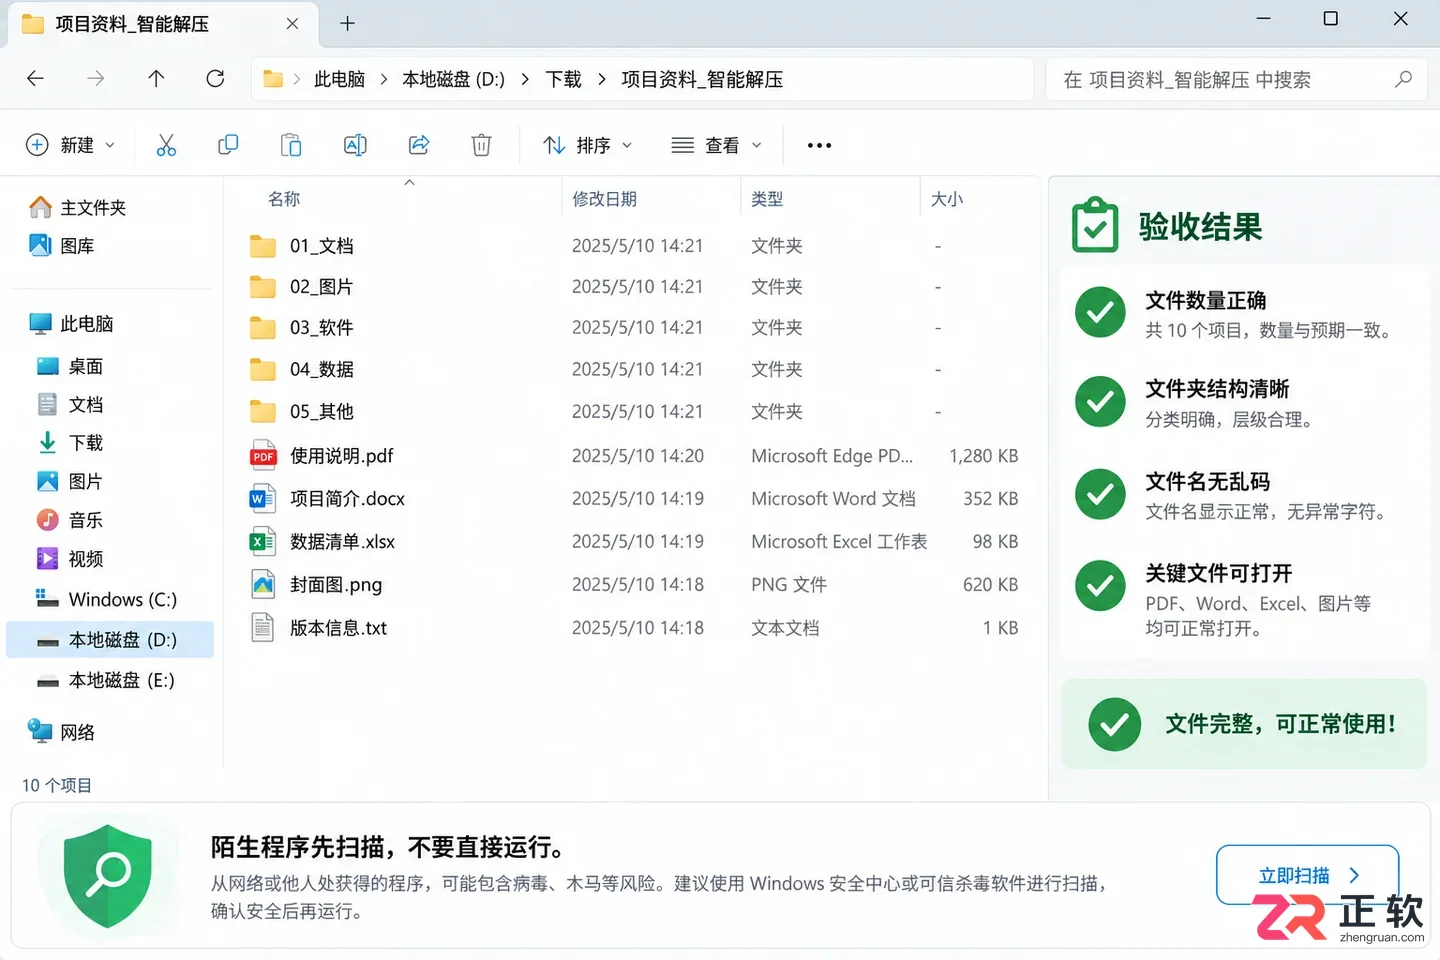Image resolution: width=1440 pixels, height=960 pixels.
Task: Select 此电脑 in the sidebar
Action: pos(72,323)
